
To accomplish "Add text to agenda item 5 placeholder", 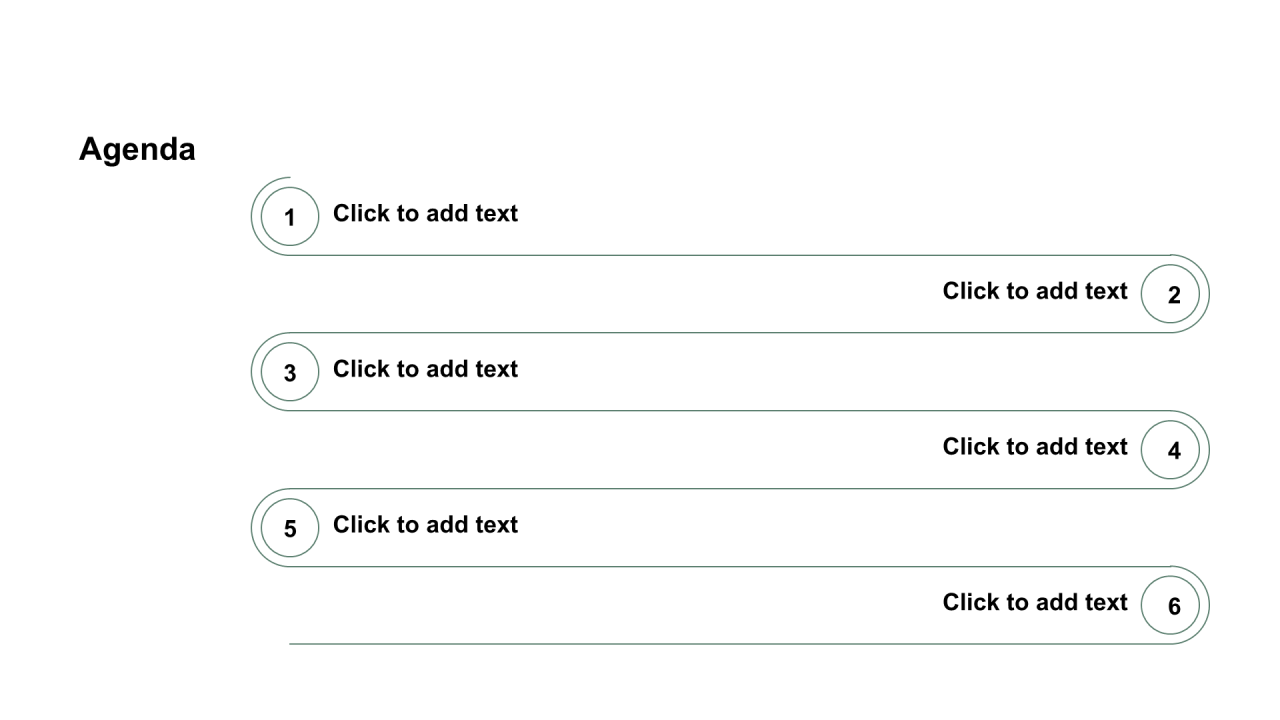I will click(425, 525).
